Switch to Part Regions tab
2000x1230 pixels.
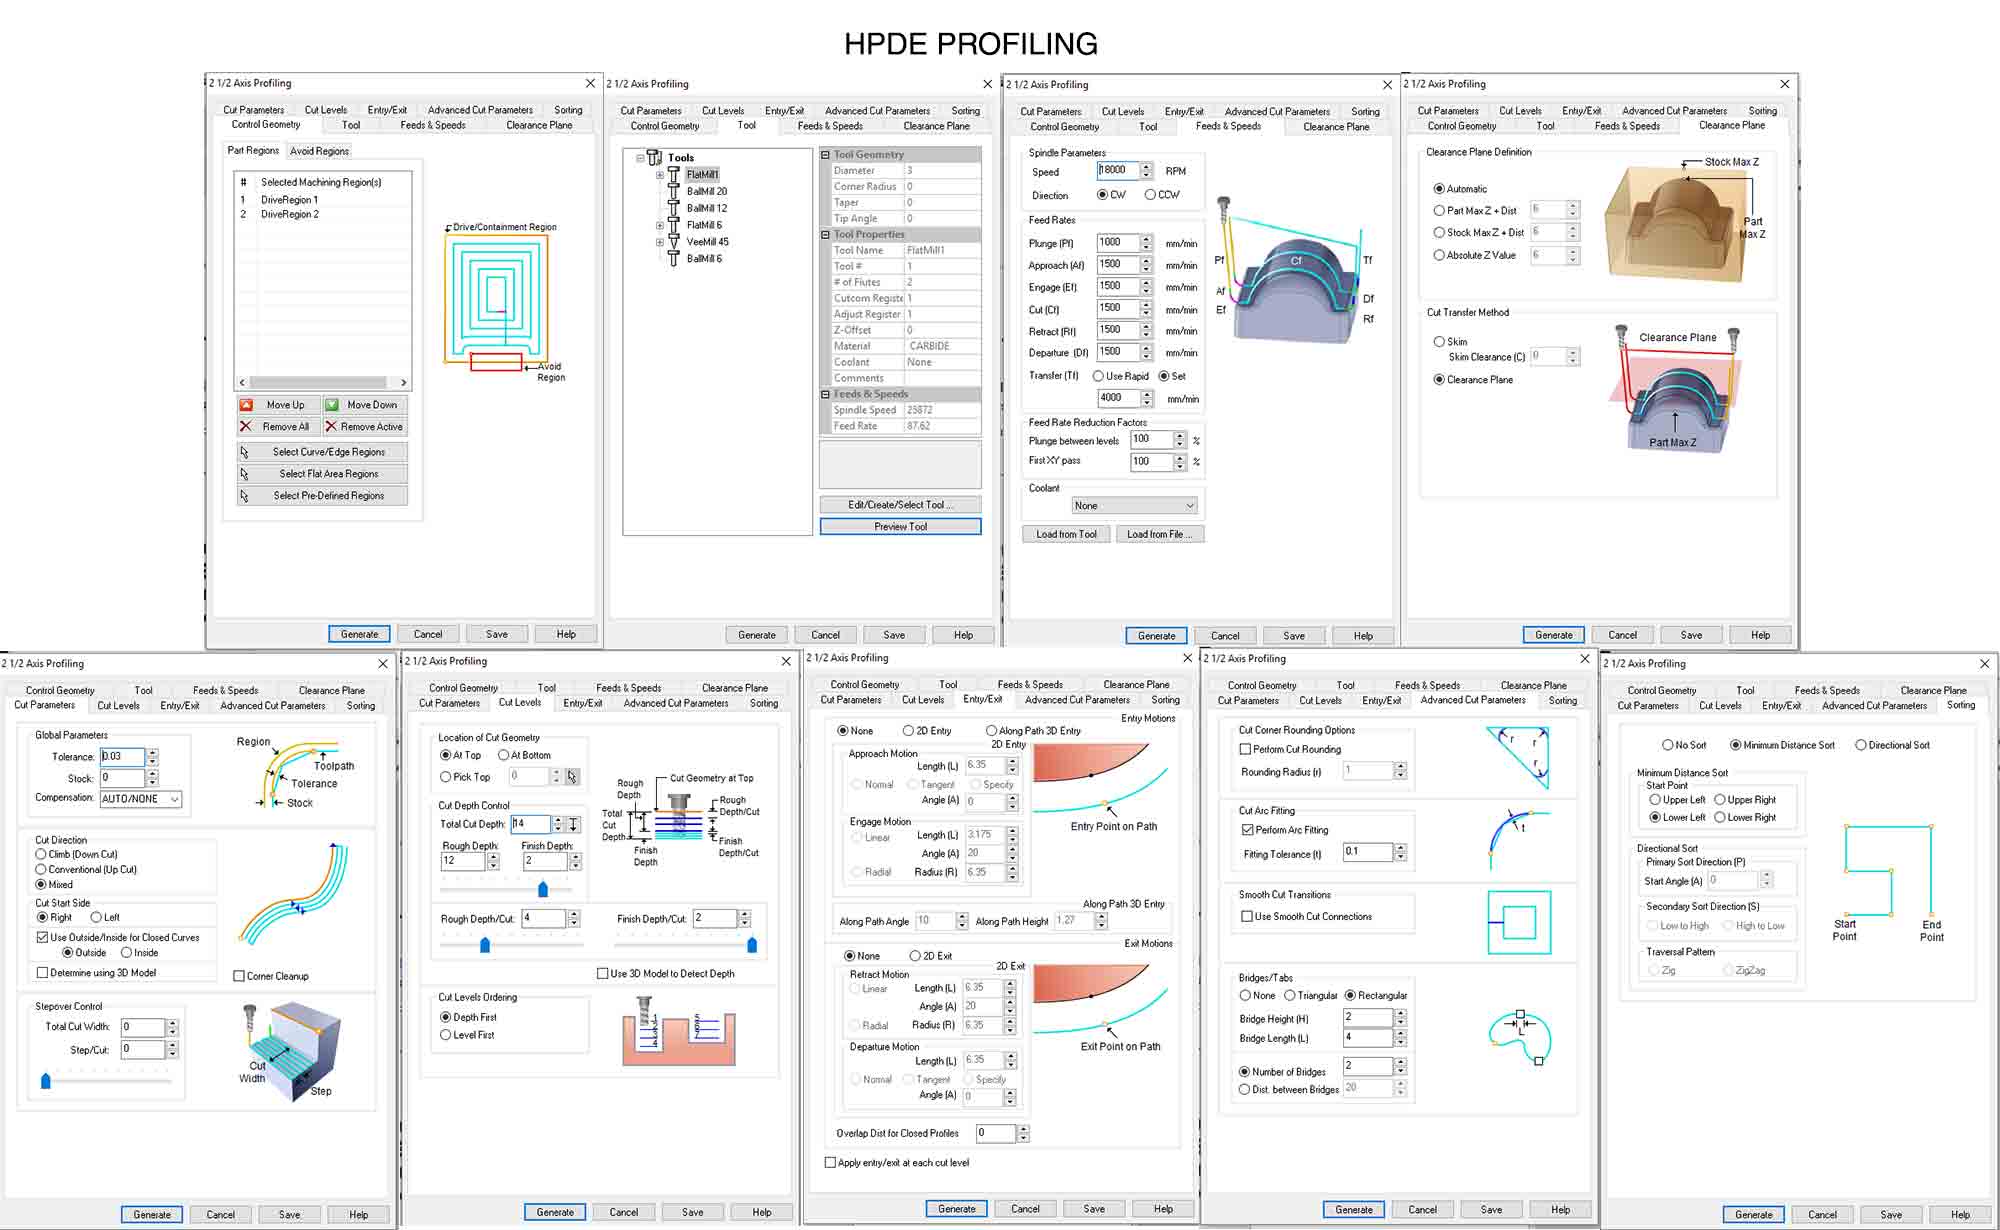tap(253, 150)
